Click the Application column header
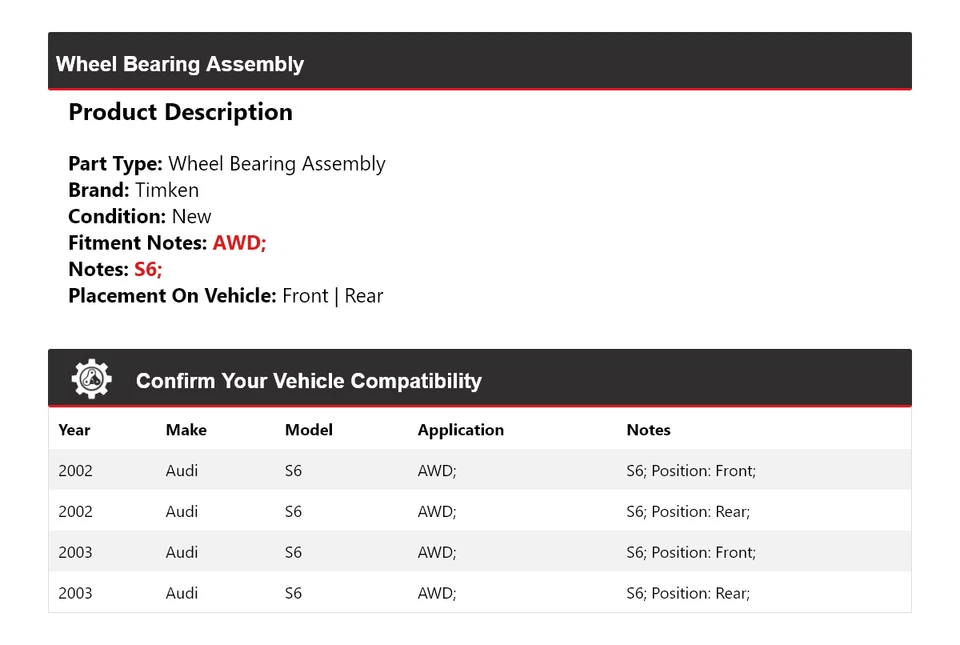The image size is (960, 645). (x=460, y=430)
